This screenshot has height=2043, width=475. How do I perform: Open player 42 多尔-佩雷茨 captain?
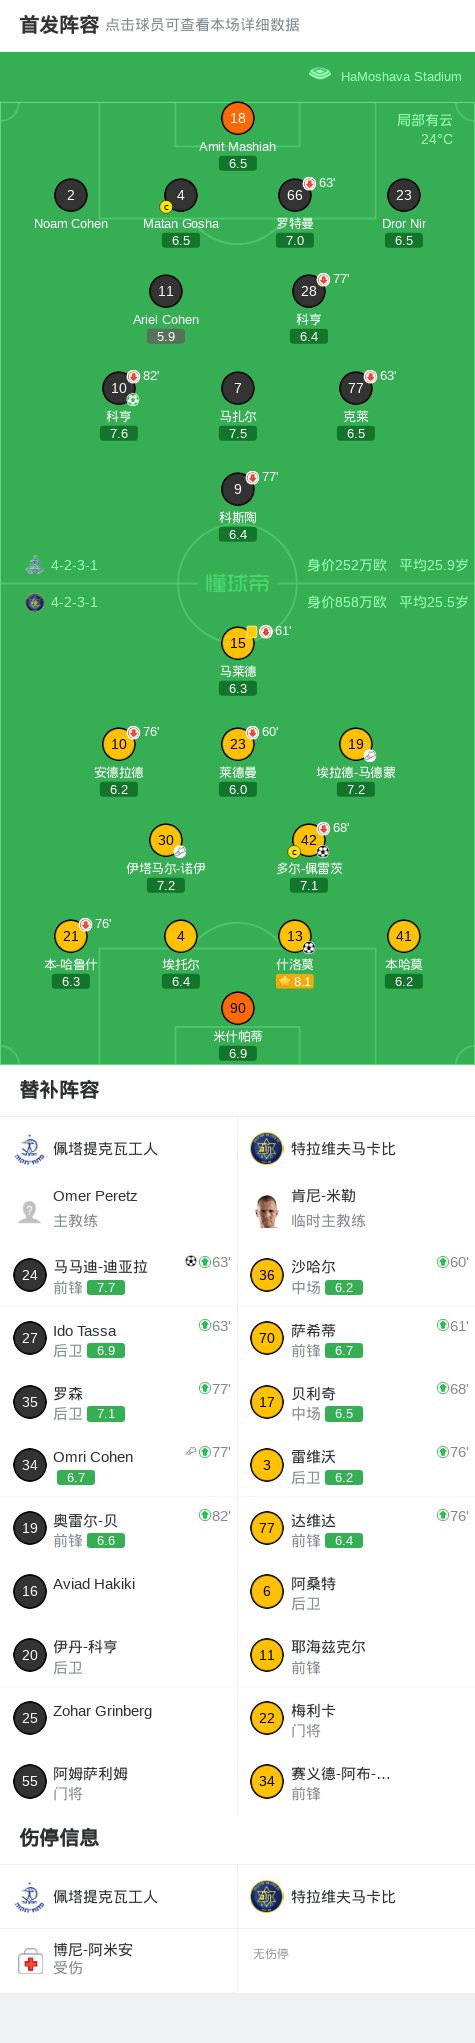(309, 840)
